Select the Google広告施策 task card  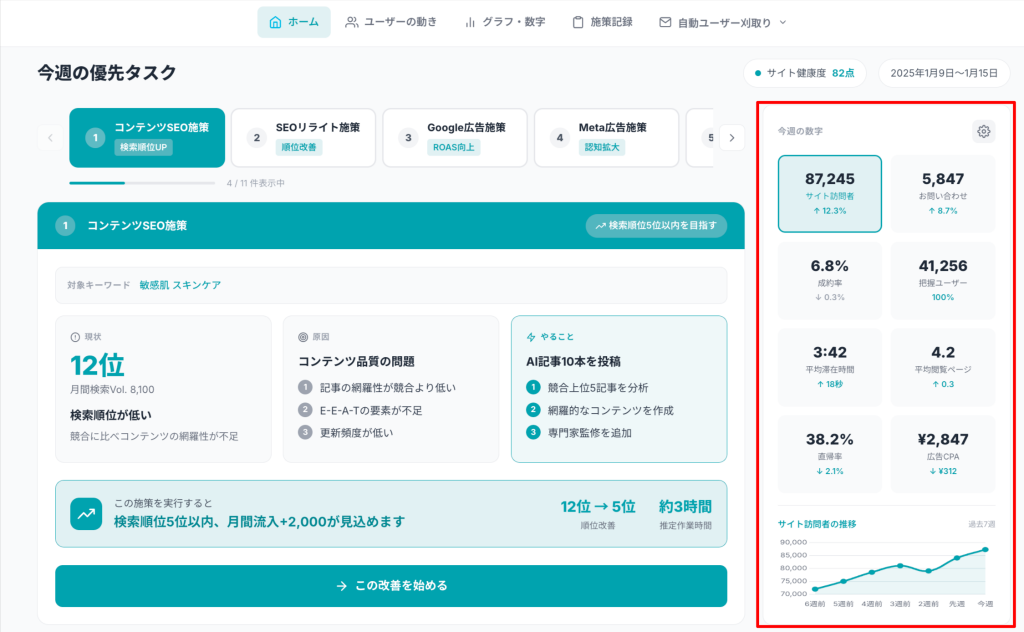[455, 137]
